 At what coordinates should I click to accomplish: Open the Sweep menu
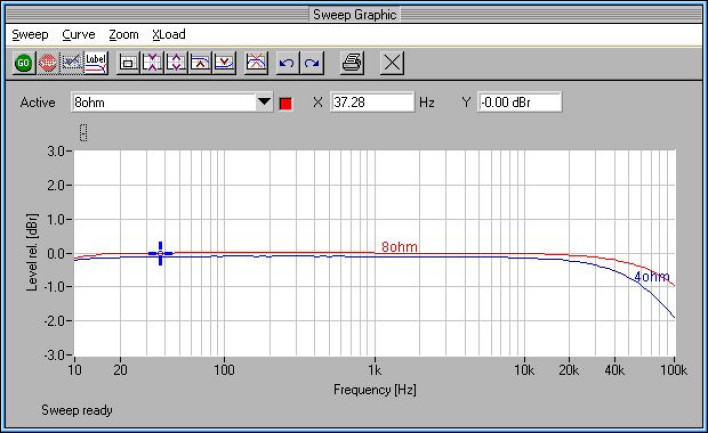(x=30, y=34)
